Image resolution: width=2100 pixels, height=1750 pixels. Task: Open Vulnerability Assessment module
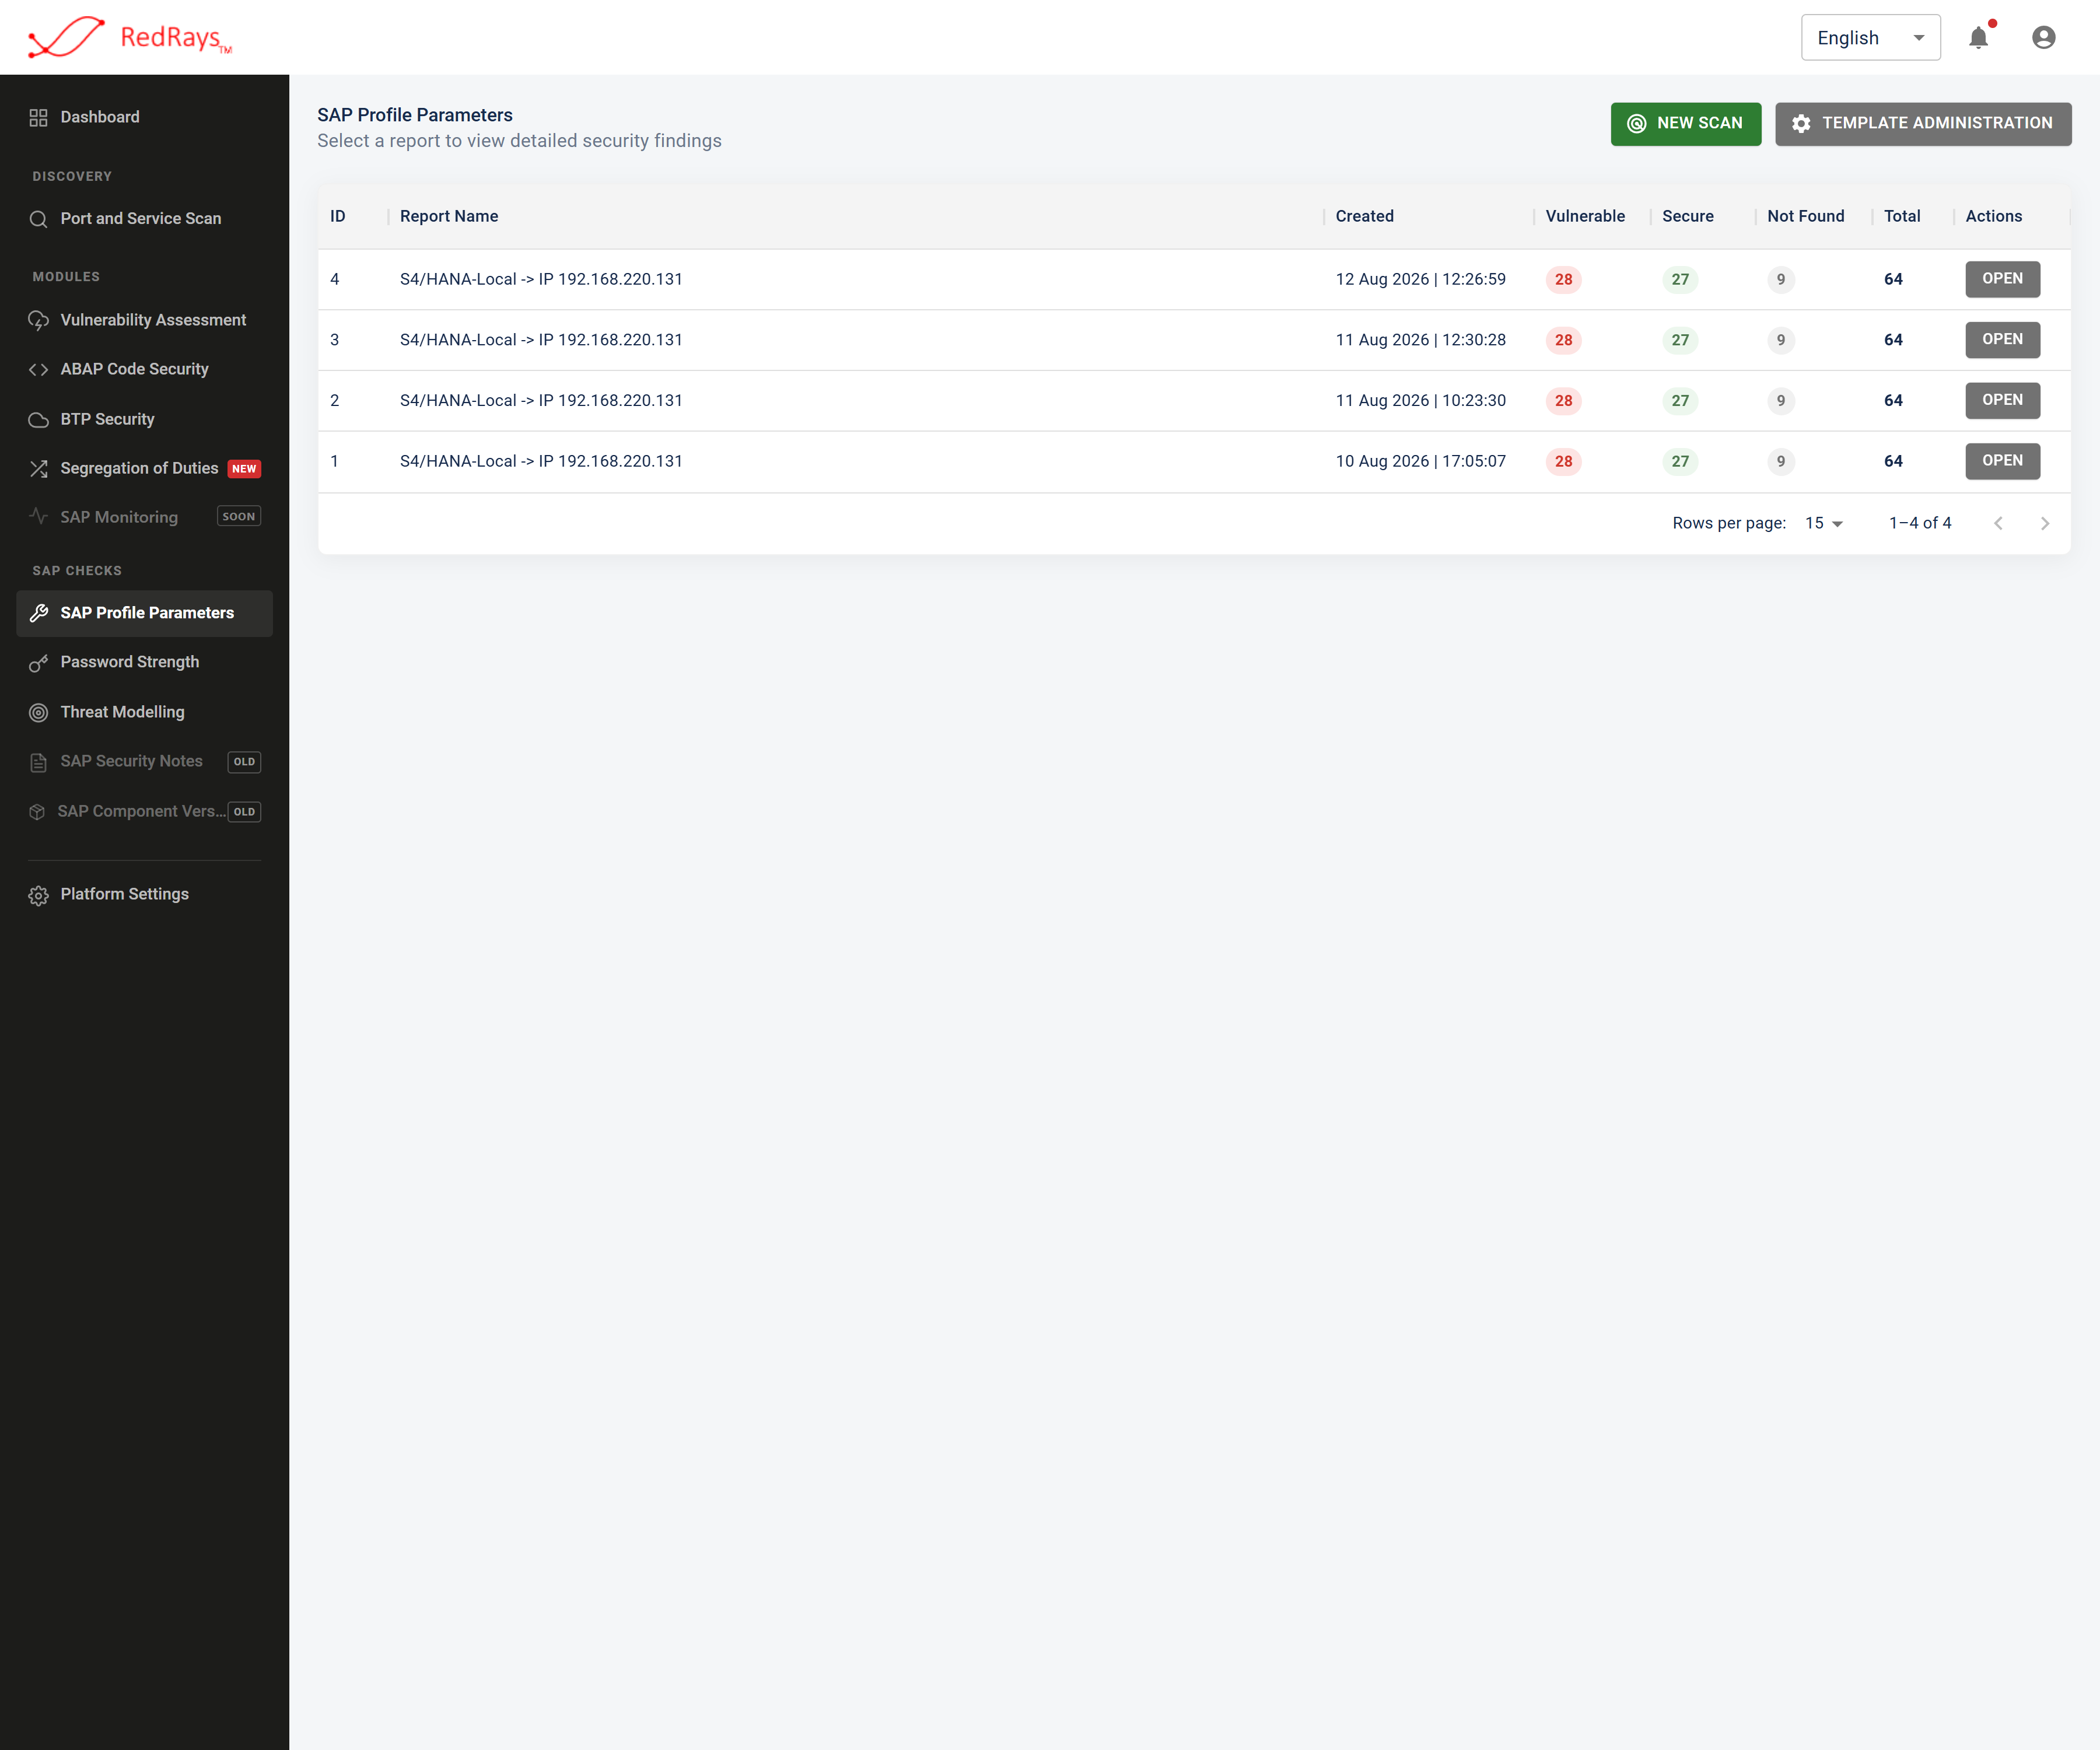(144, 320)
